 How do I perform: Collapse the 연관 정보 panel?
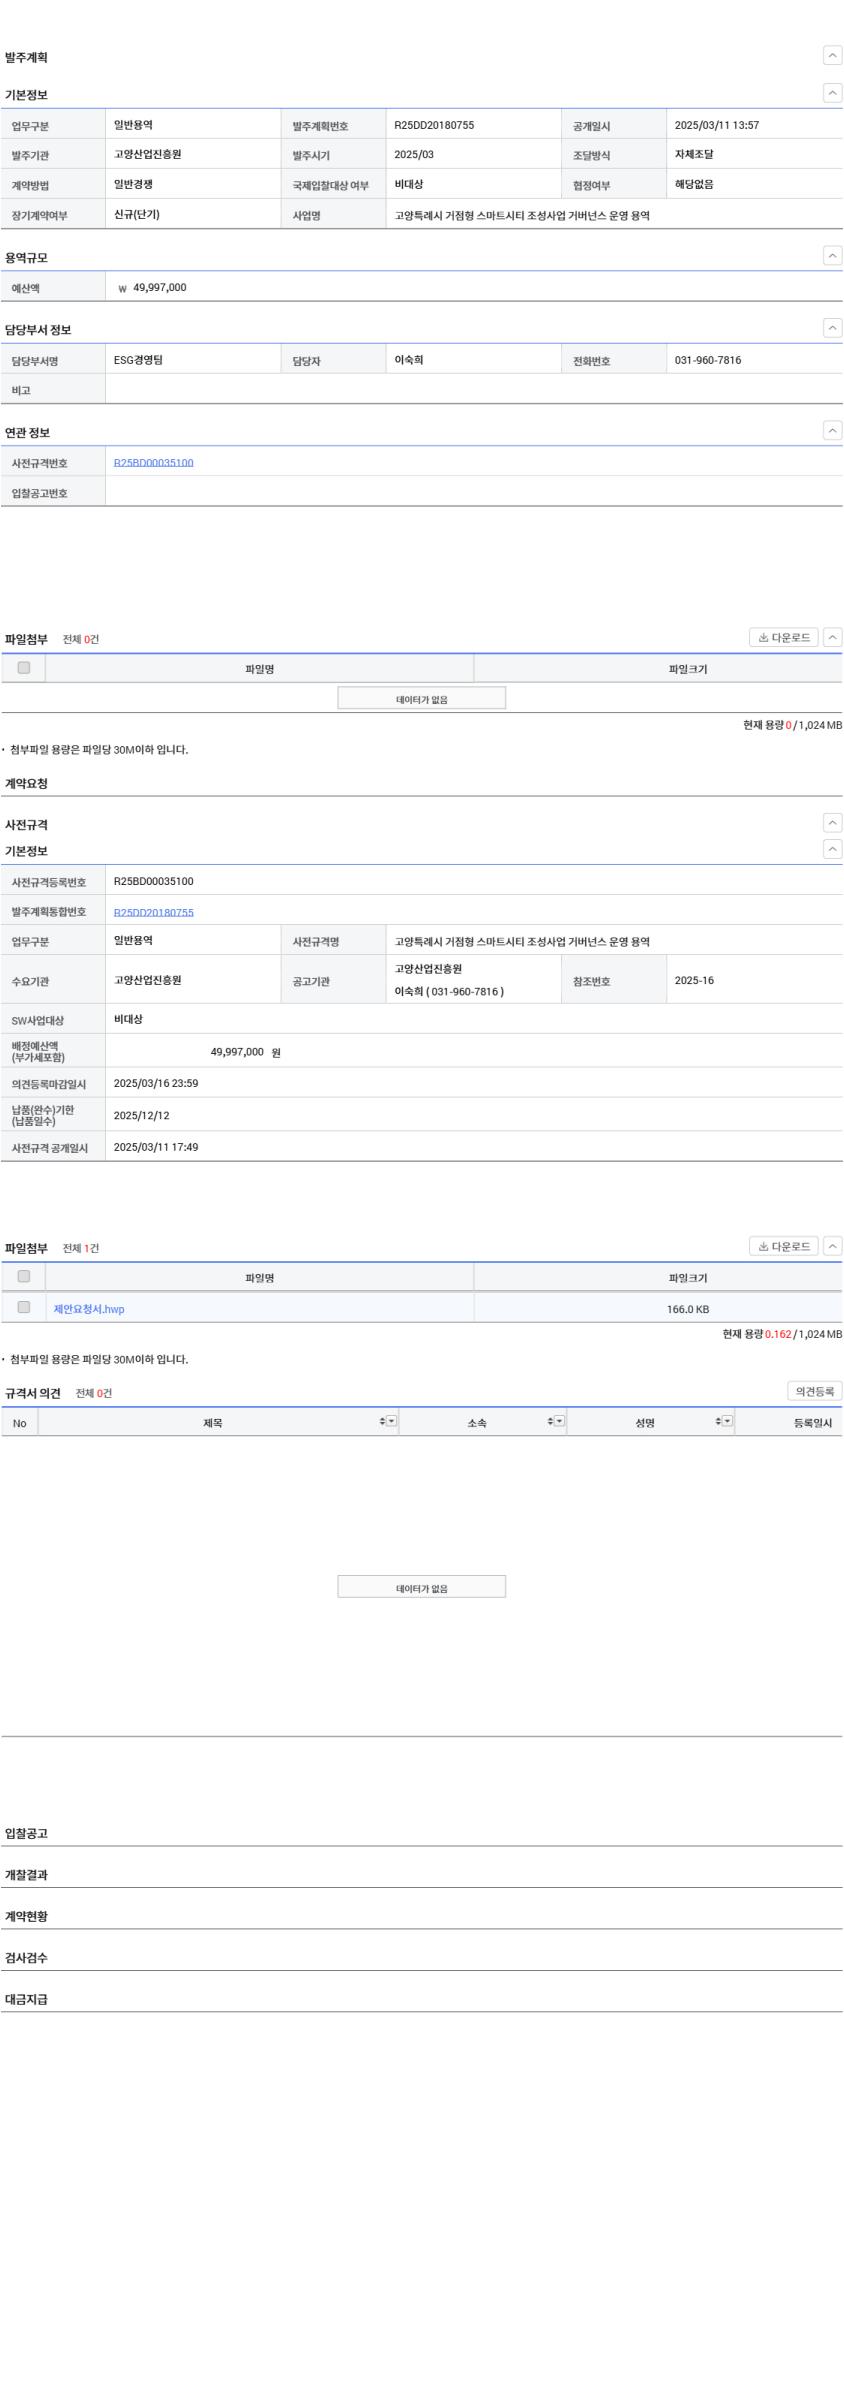832,431
